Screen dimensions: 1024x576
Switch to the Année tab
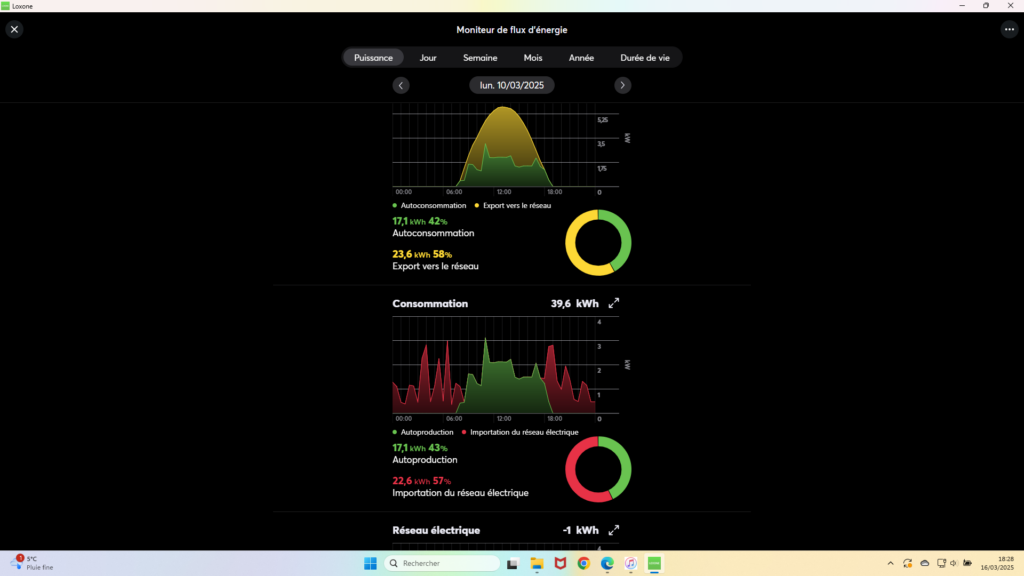[581, 58]
